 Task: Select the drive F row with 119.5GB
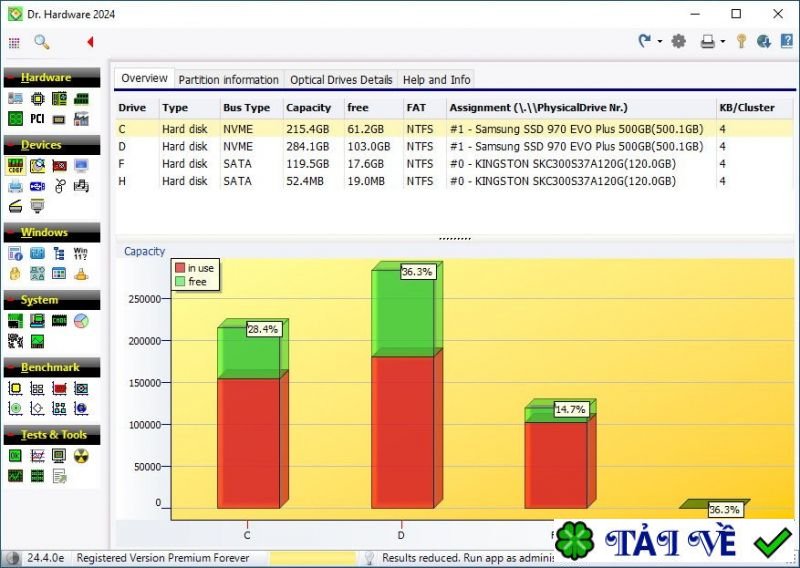[454, 164]
